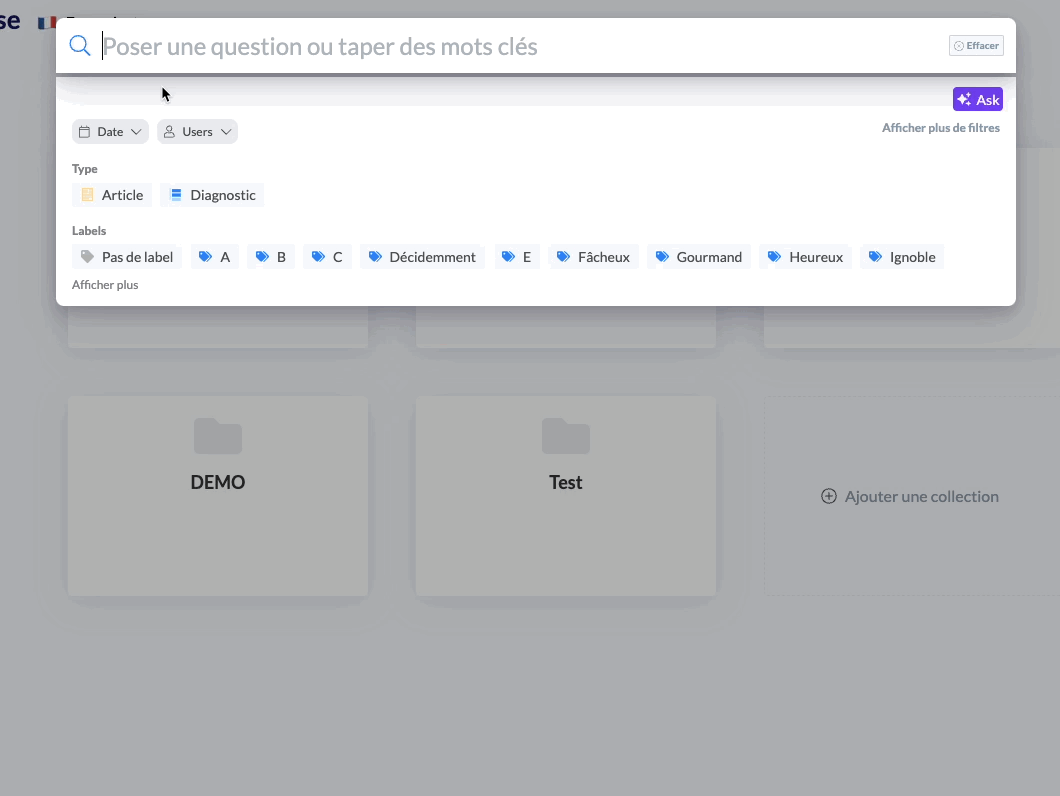1060x796 pixels.
Task: Click Ajouter une collection
Action: click(x=910, y=496)
